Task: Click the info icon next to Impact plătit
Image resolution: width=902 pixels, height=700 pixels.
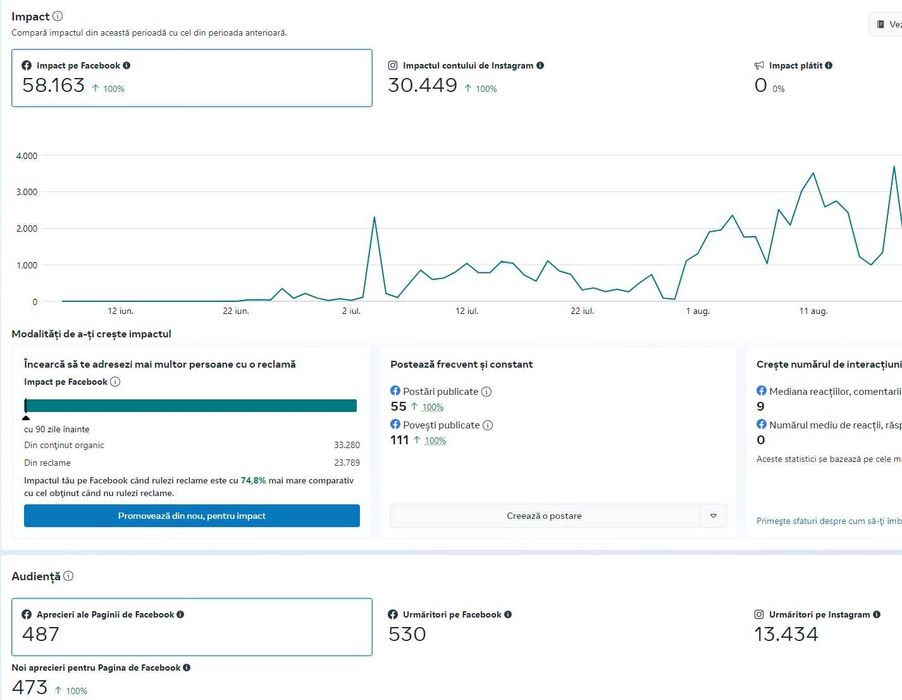Action: point(829,66)
